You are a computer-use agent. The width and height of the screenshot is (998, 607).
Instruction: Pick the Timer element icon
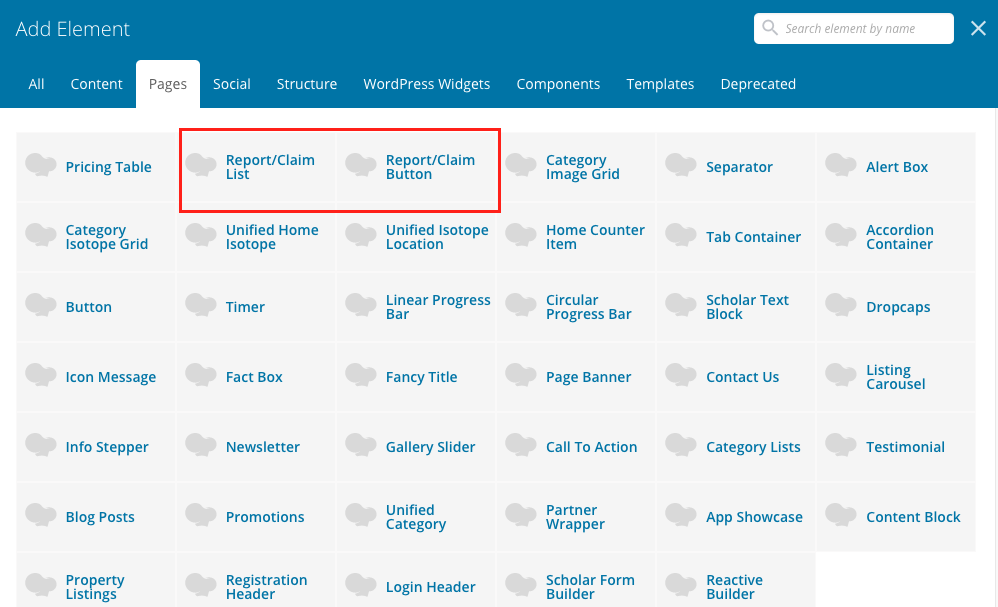201,306
